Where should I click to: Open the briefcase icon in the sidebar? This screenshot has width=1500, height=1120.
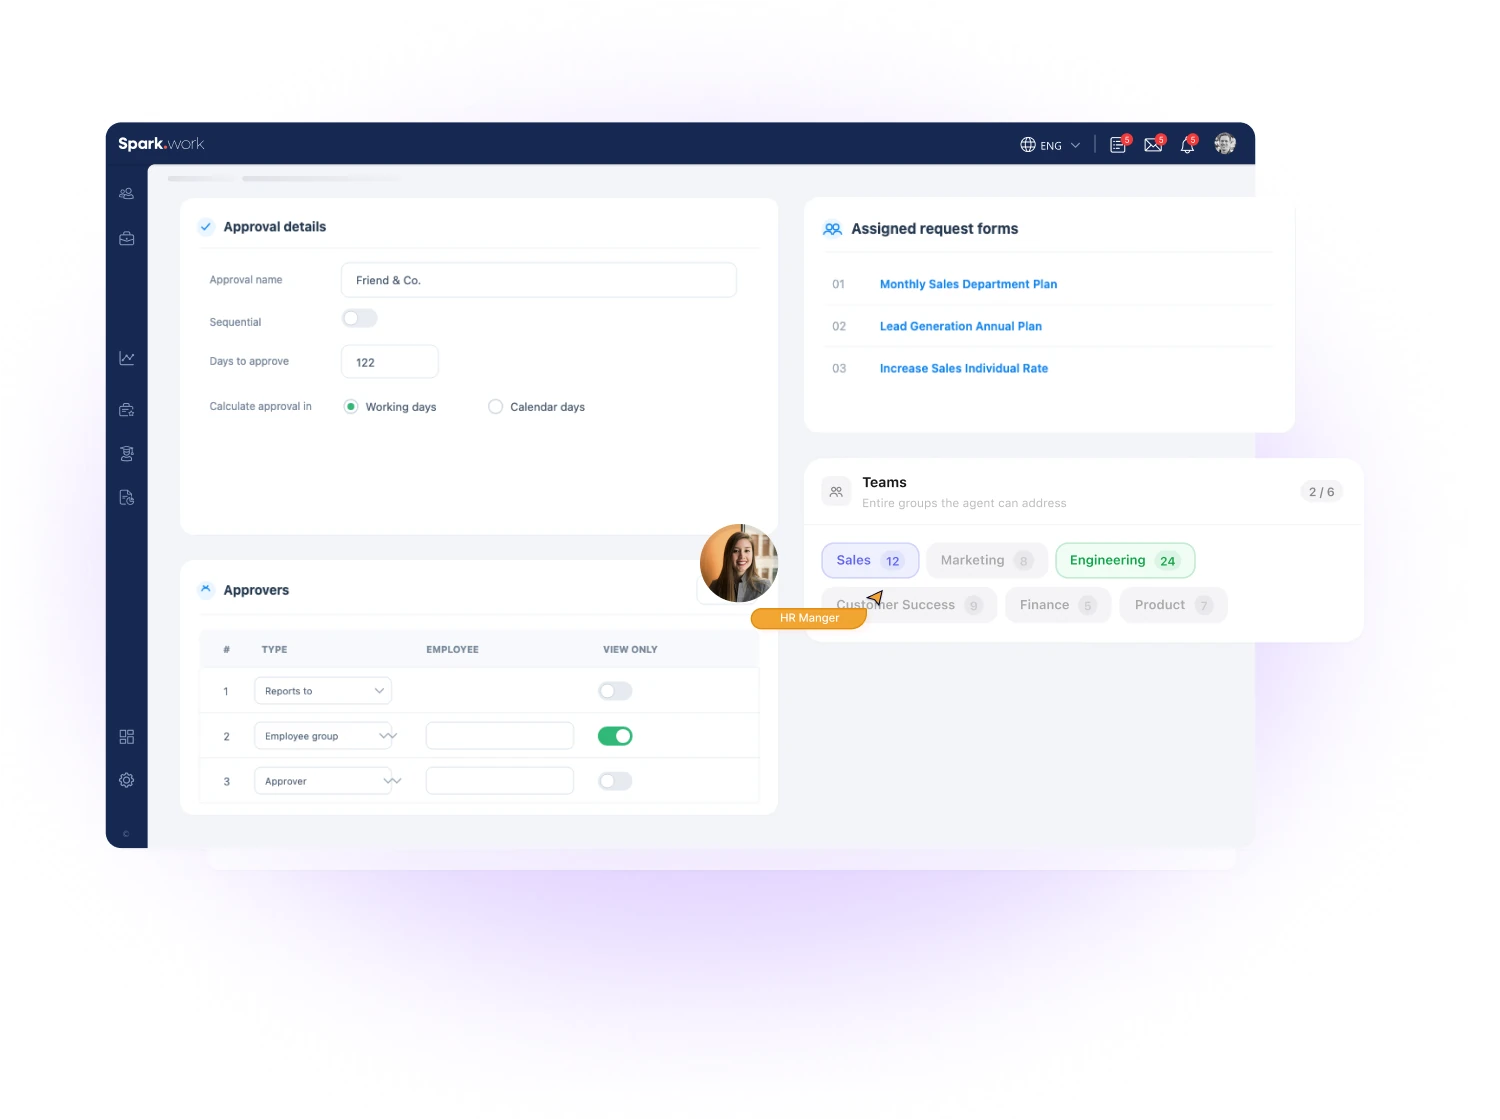[126, 239]
